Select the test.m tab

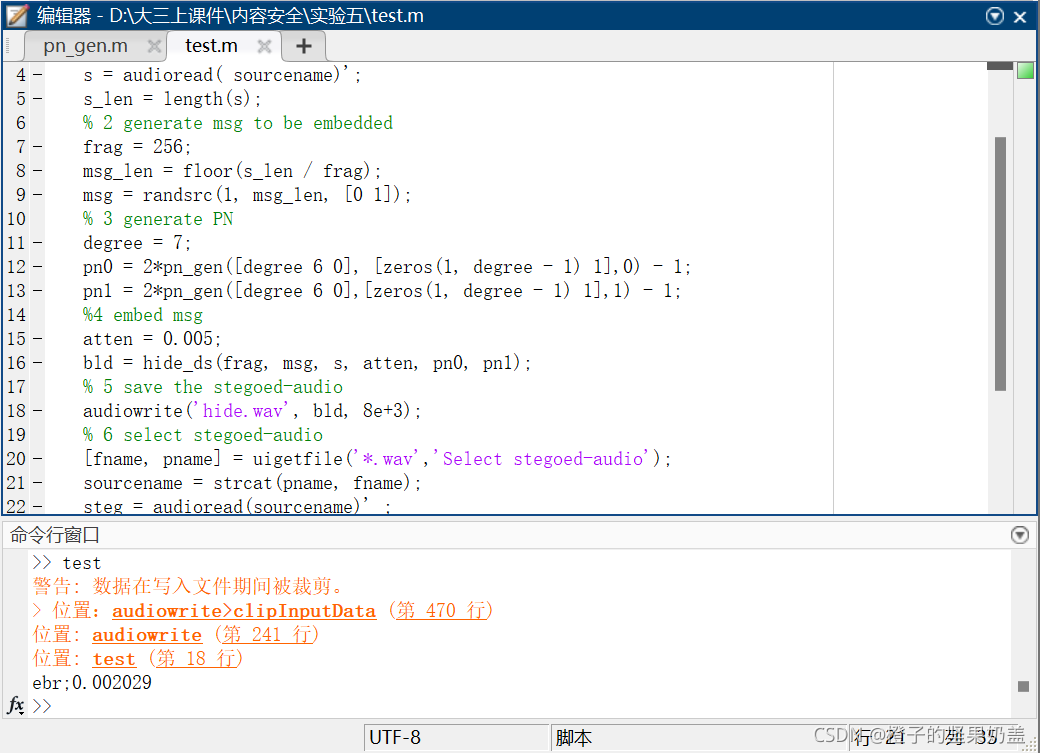212,46
